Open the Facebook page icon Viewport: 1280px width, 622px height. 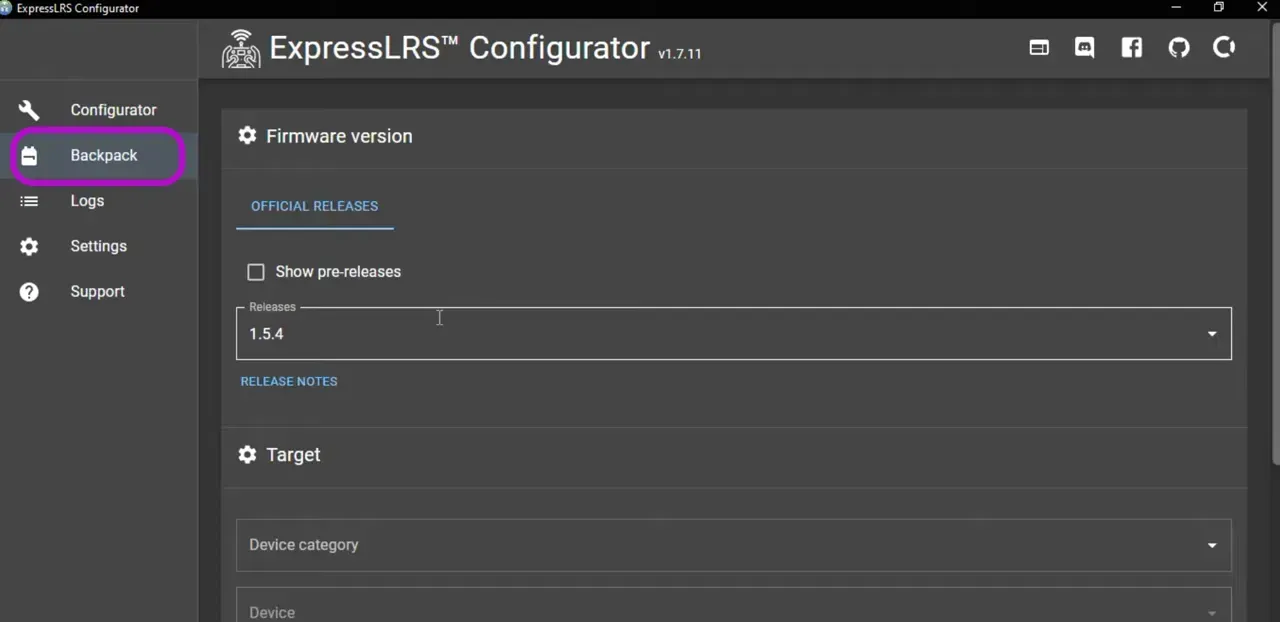tap(1131, 47)
